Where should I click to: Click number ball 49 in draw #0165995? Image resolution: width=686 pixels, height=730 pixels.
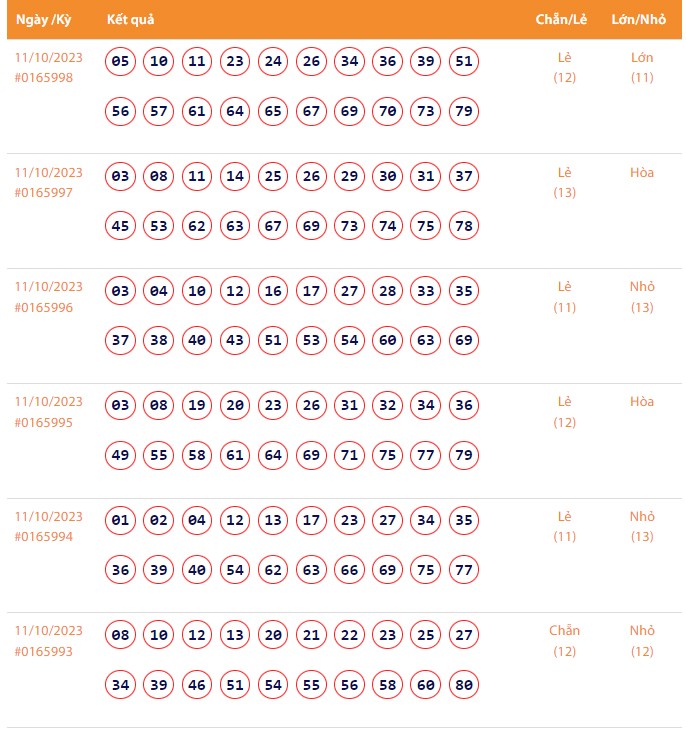tap(121, 455)
